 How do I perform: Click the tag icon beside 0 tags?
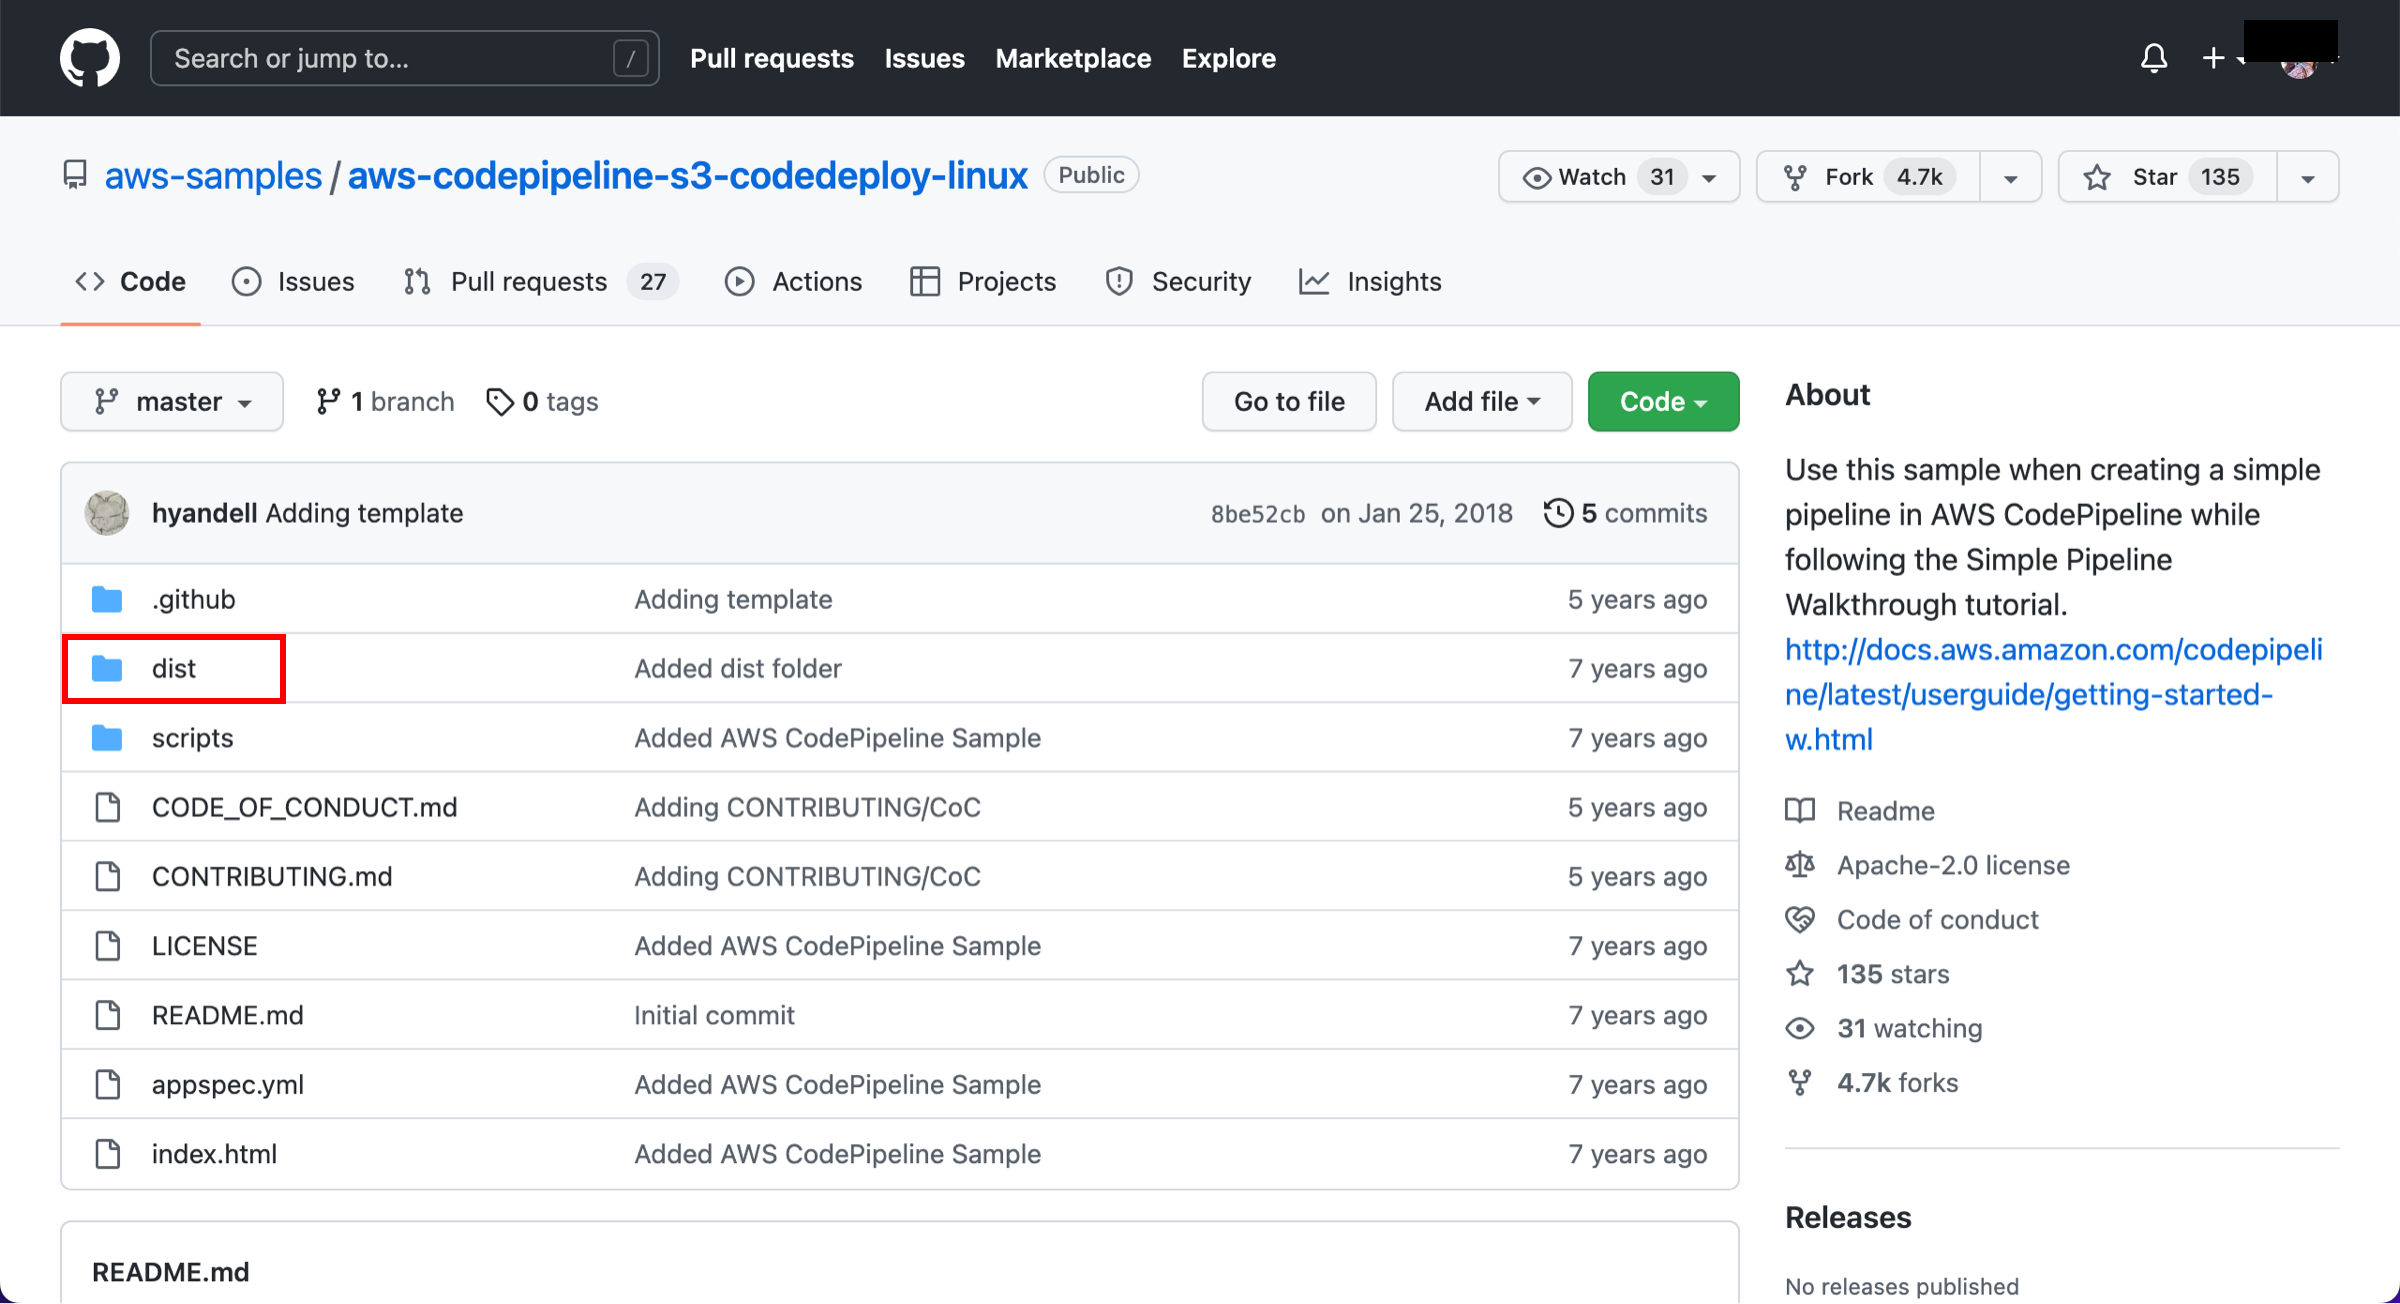point(499,402)
